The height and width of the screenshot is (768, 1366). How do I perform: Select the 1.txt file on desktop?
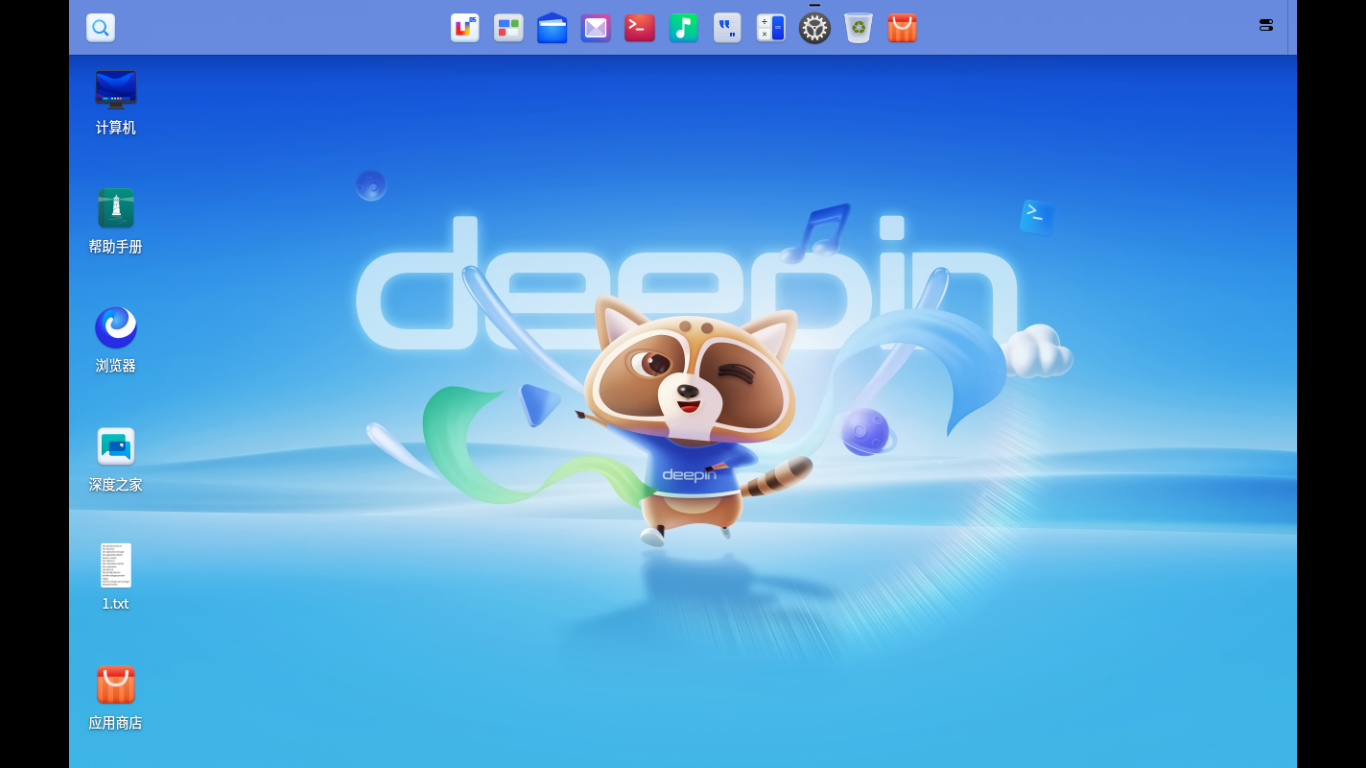116,578
